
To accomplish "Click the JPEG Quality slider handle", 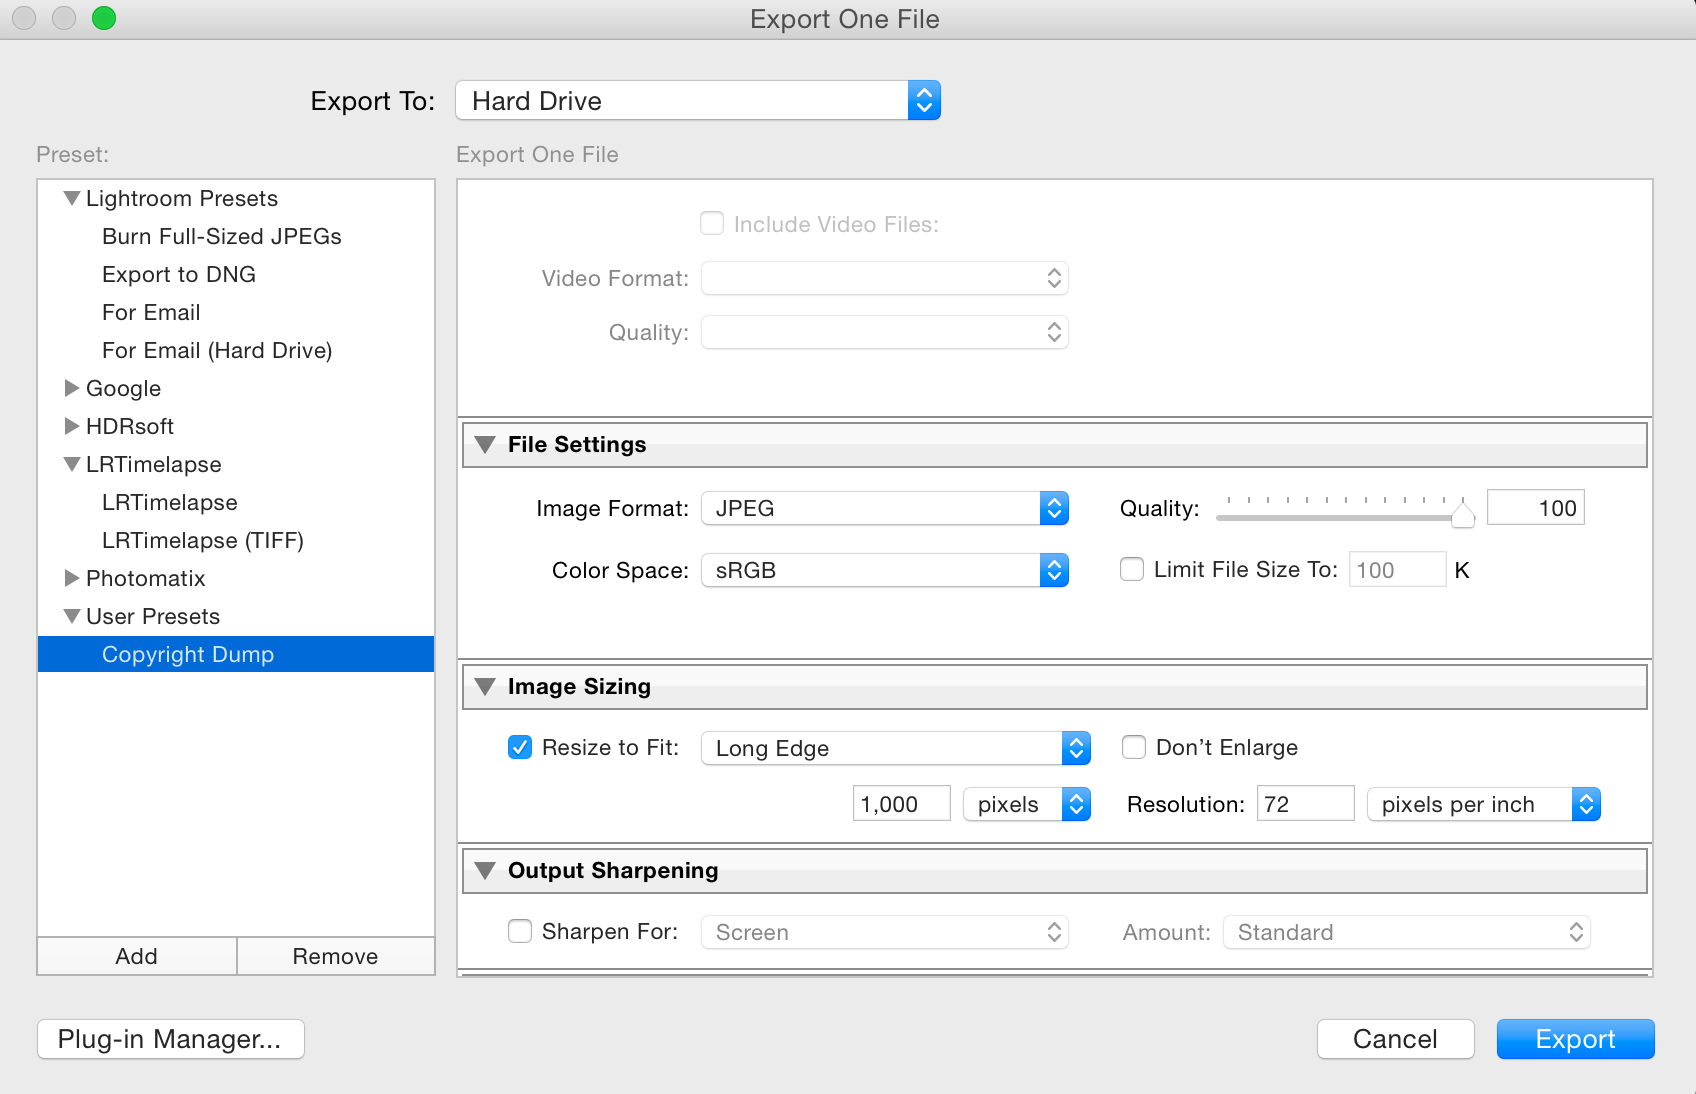I will click(1462, 514).
